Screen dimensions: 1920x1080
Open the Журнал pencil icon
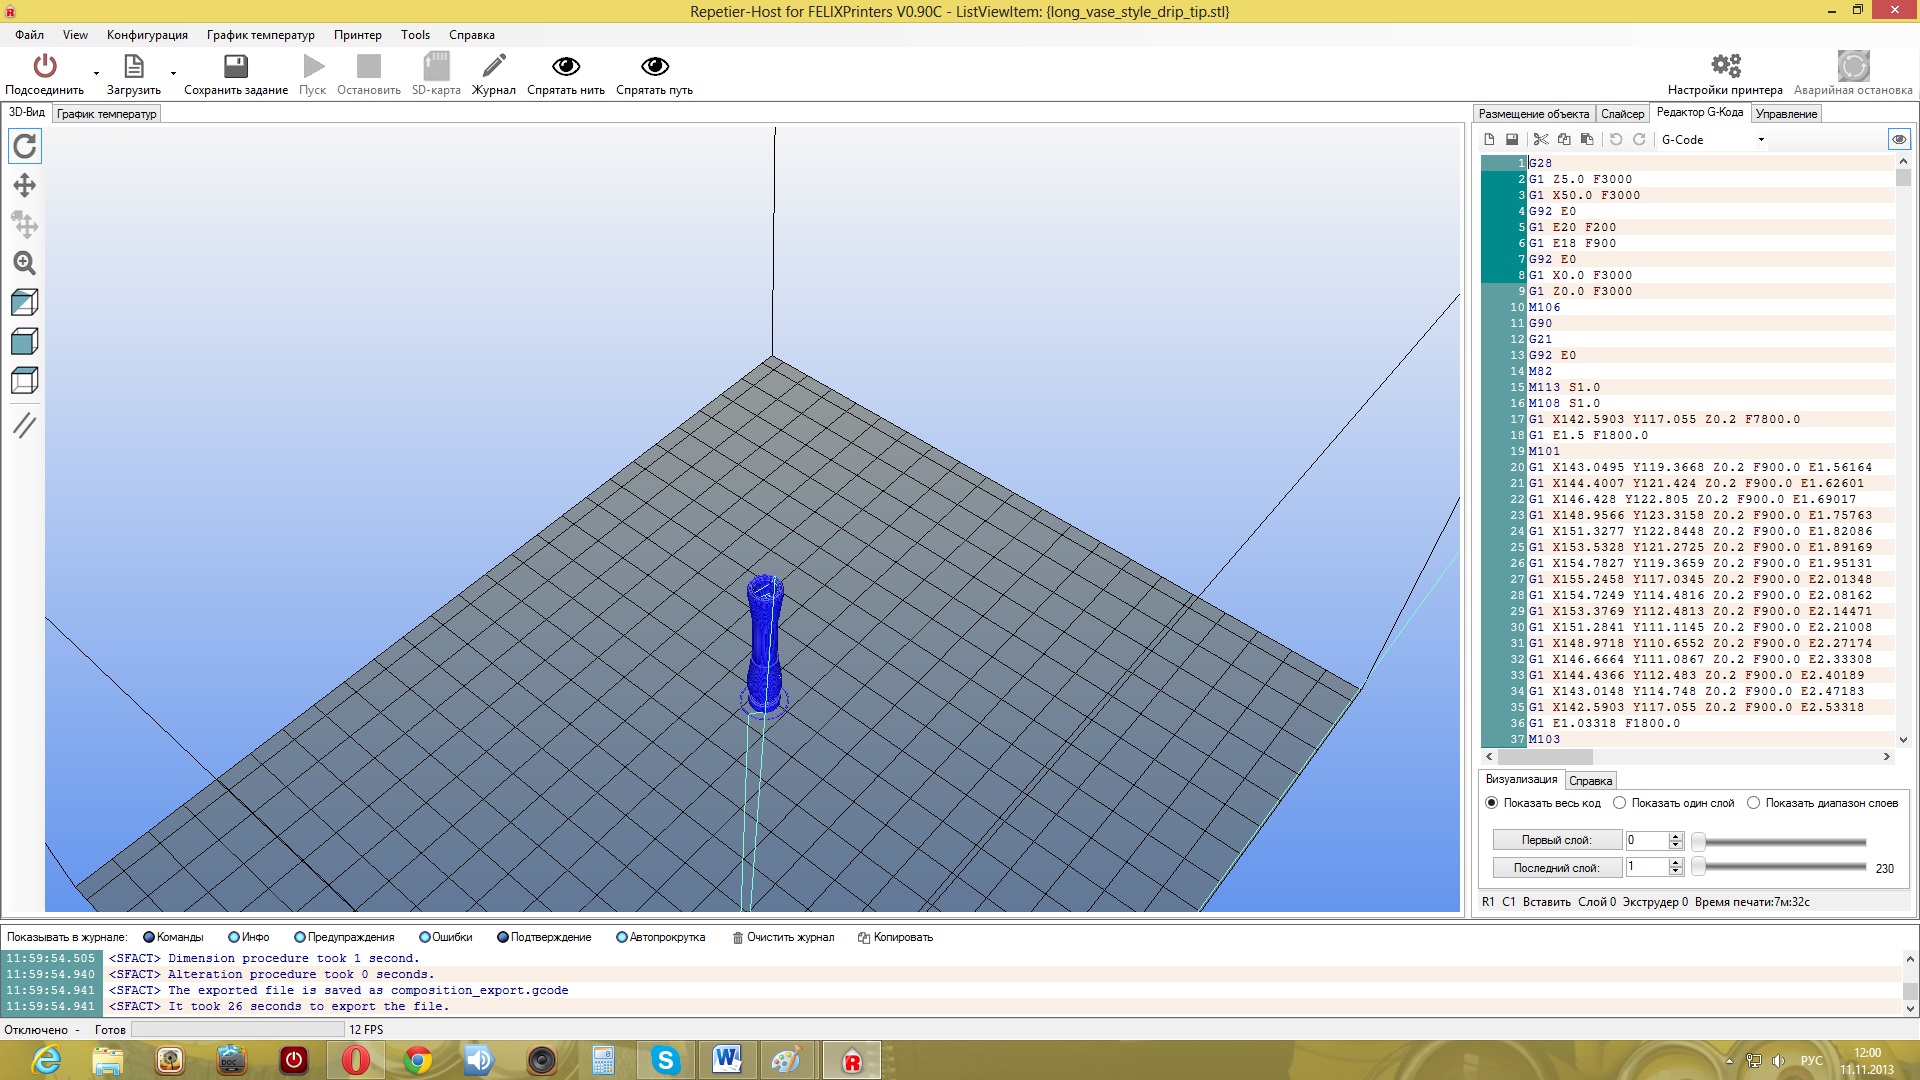pyautogui.click(x=494, y=66)
